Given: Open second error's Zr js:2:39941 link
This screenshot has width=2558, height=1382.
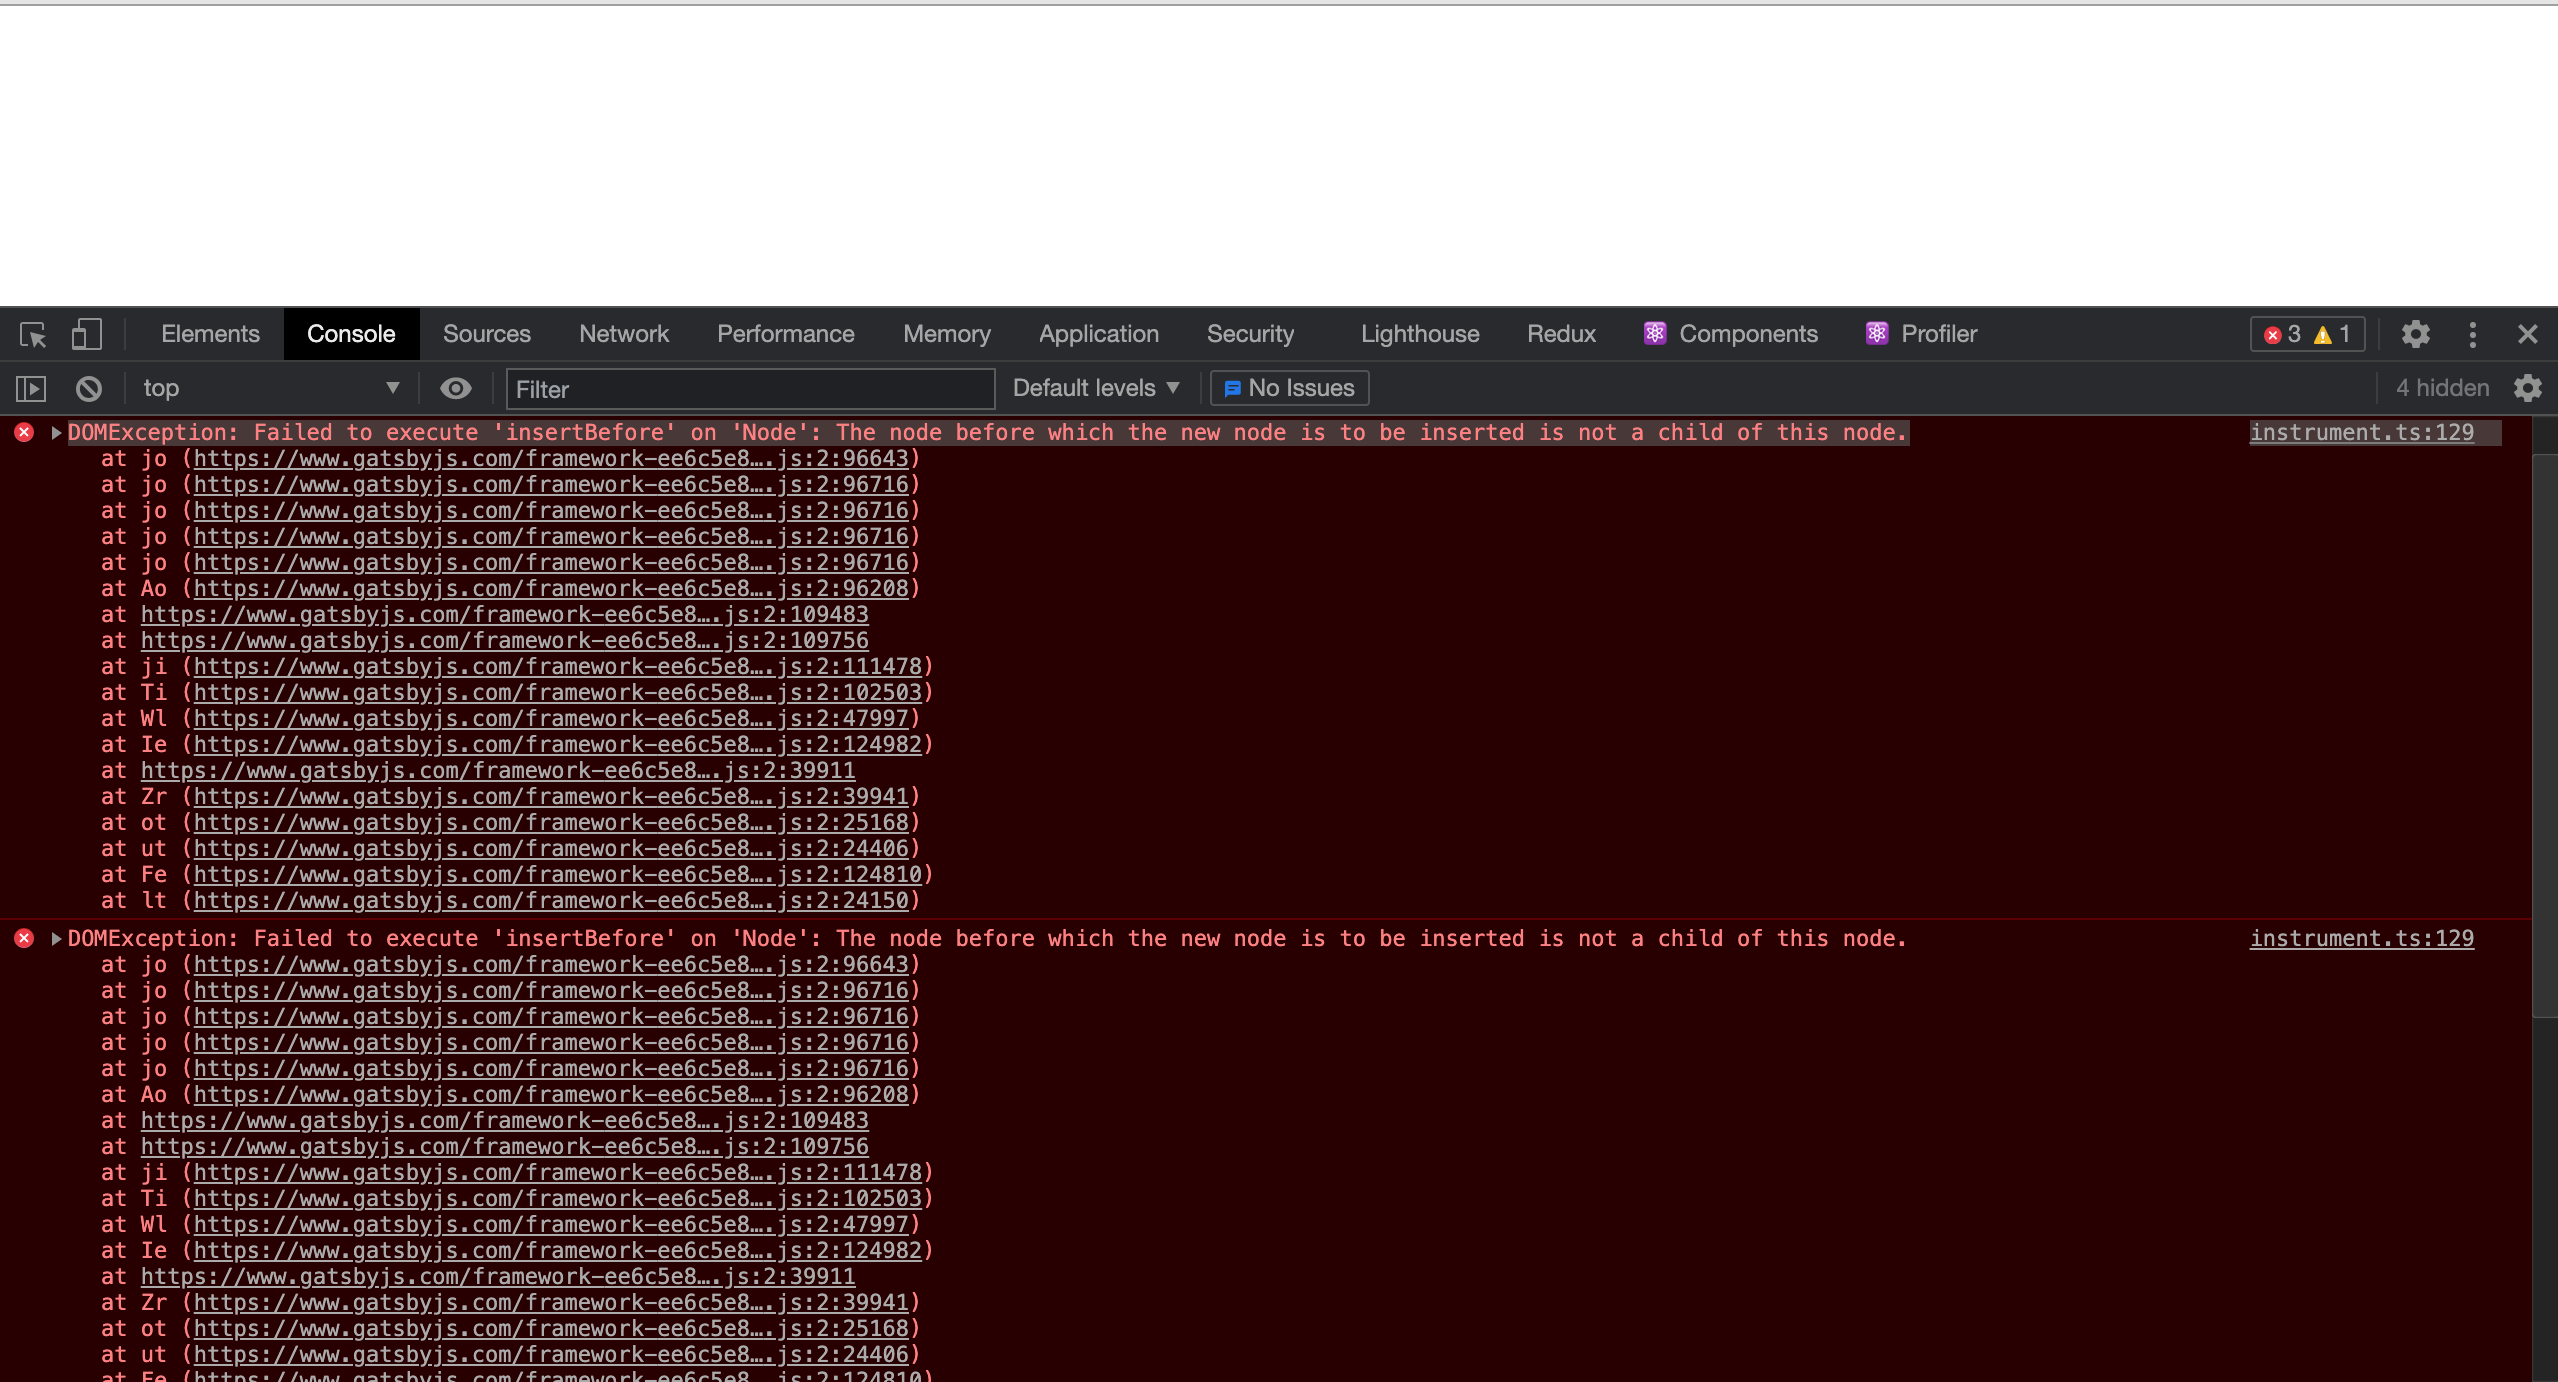Looking at the screenshot, I should 551,1303.
